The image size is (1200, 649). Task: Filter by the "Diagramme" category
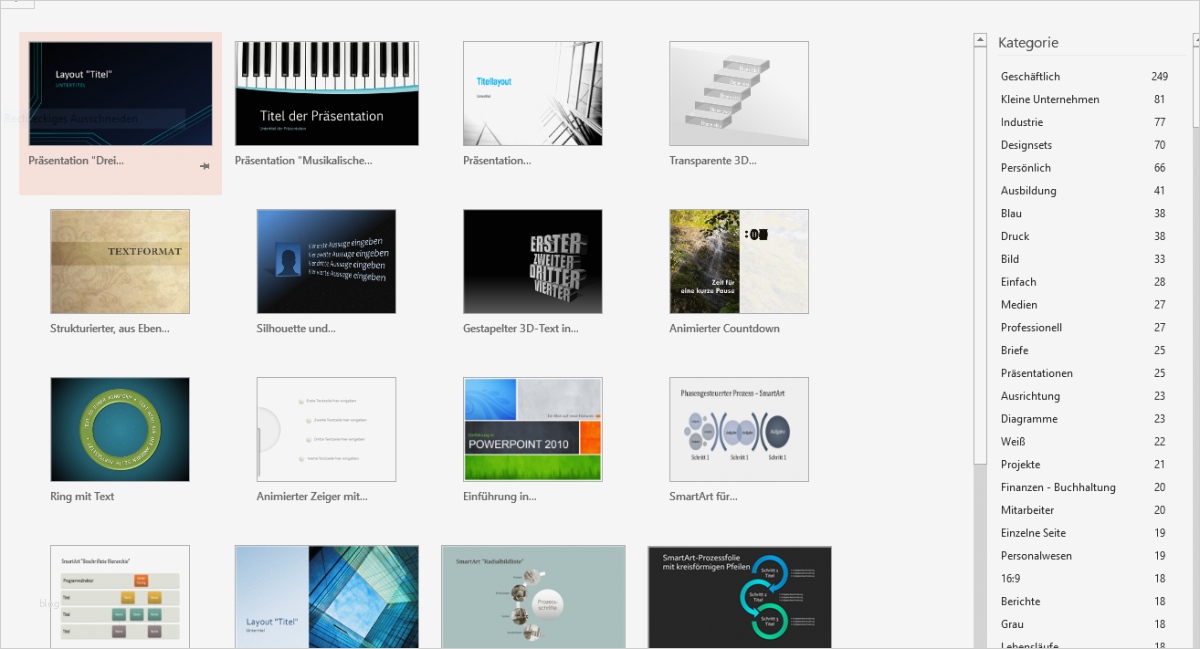pos(1029,418)
